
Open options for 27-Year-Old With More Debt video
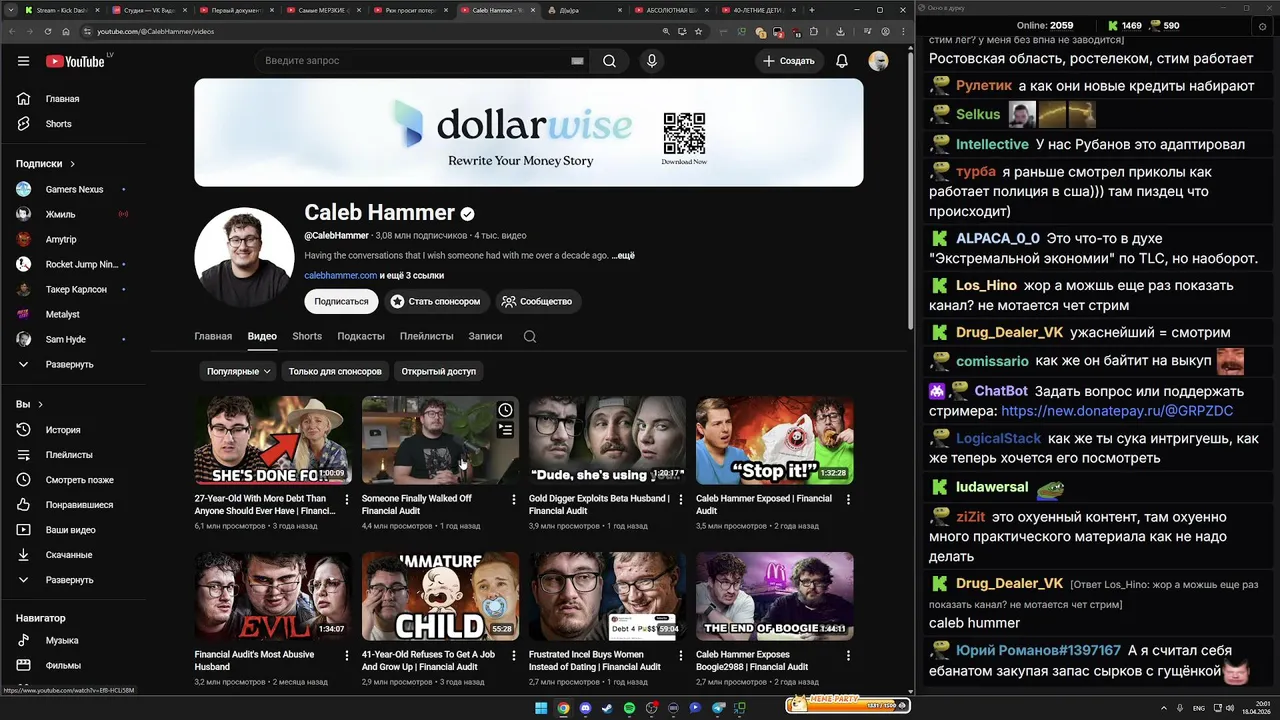click(347, 499)
